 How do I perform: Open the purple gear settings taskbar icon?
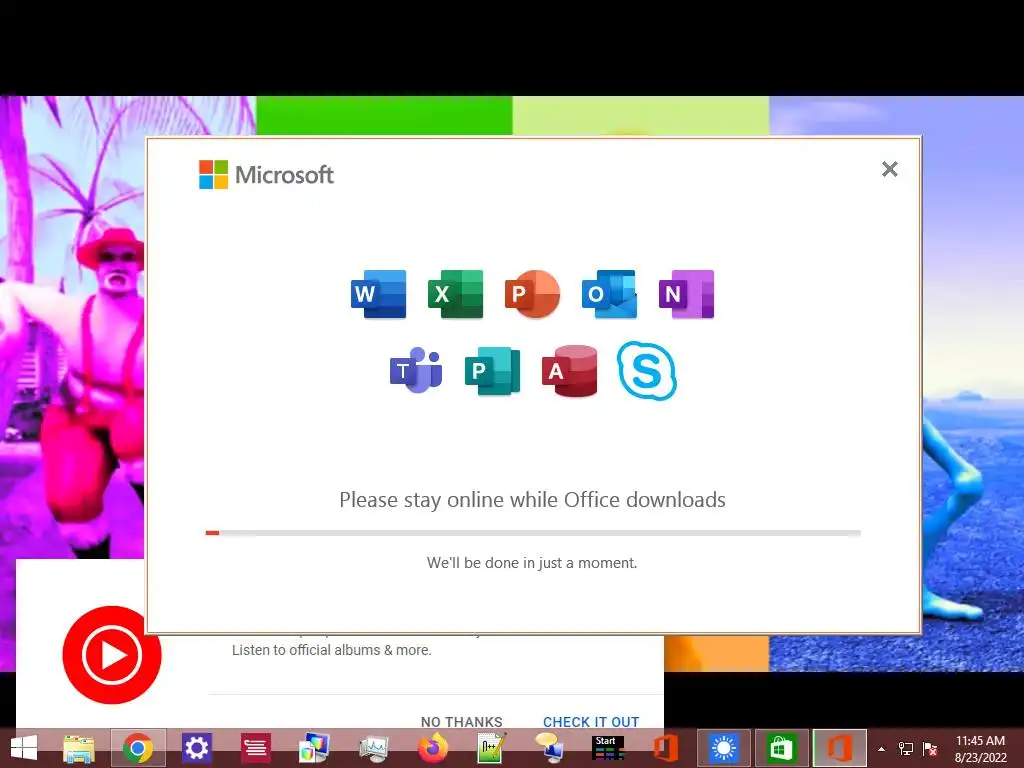click(x=197, y=748)
